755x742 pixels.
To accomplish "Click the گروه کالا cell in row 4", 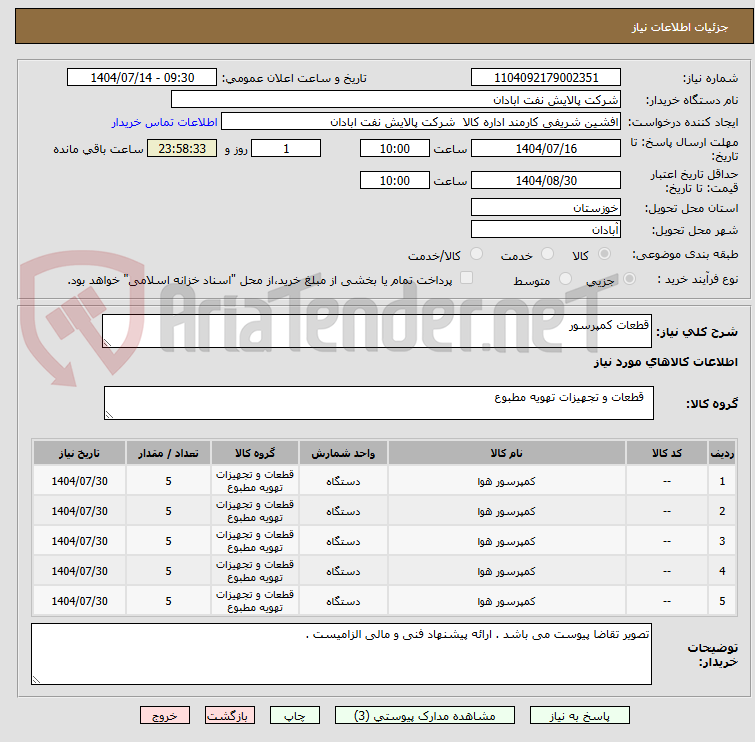I will tap(255, 571).
